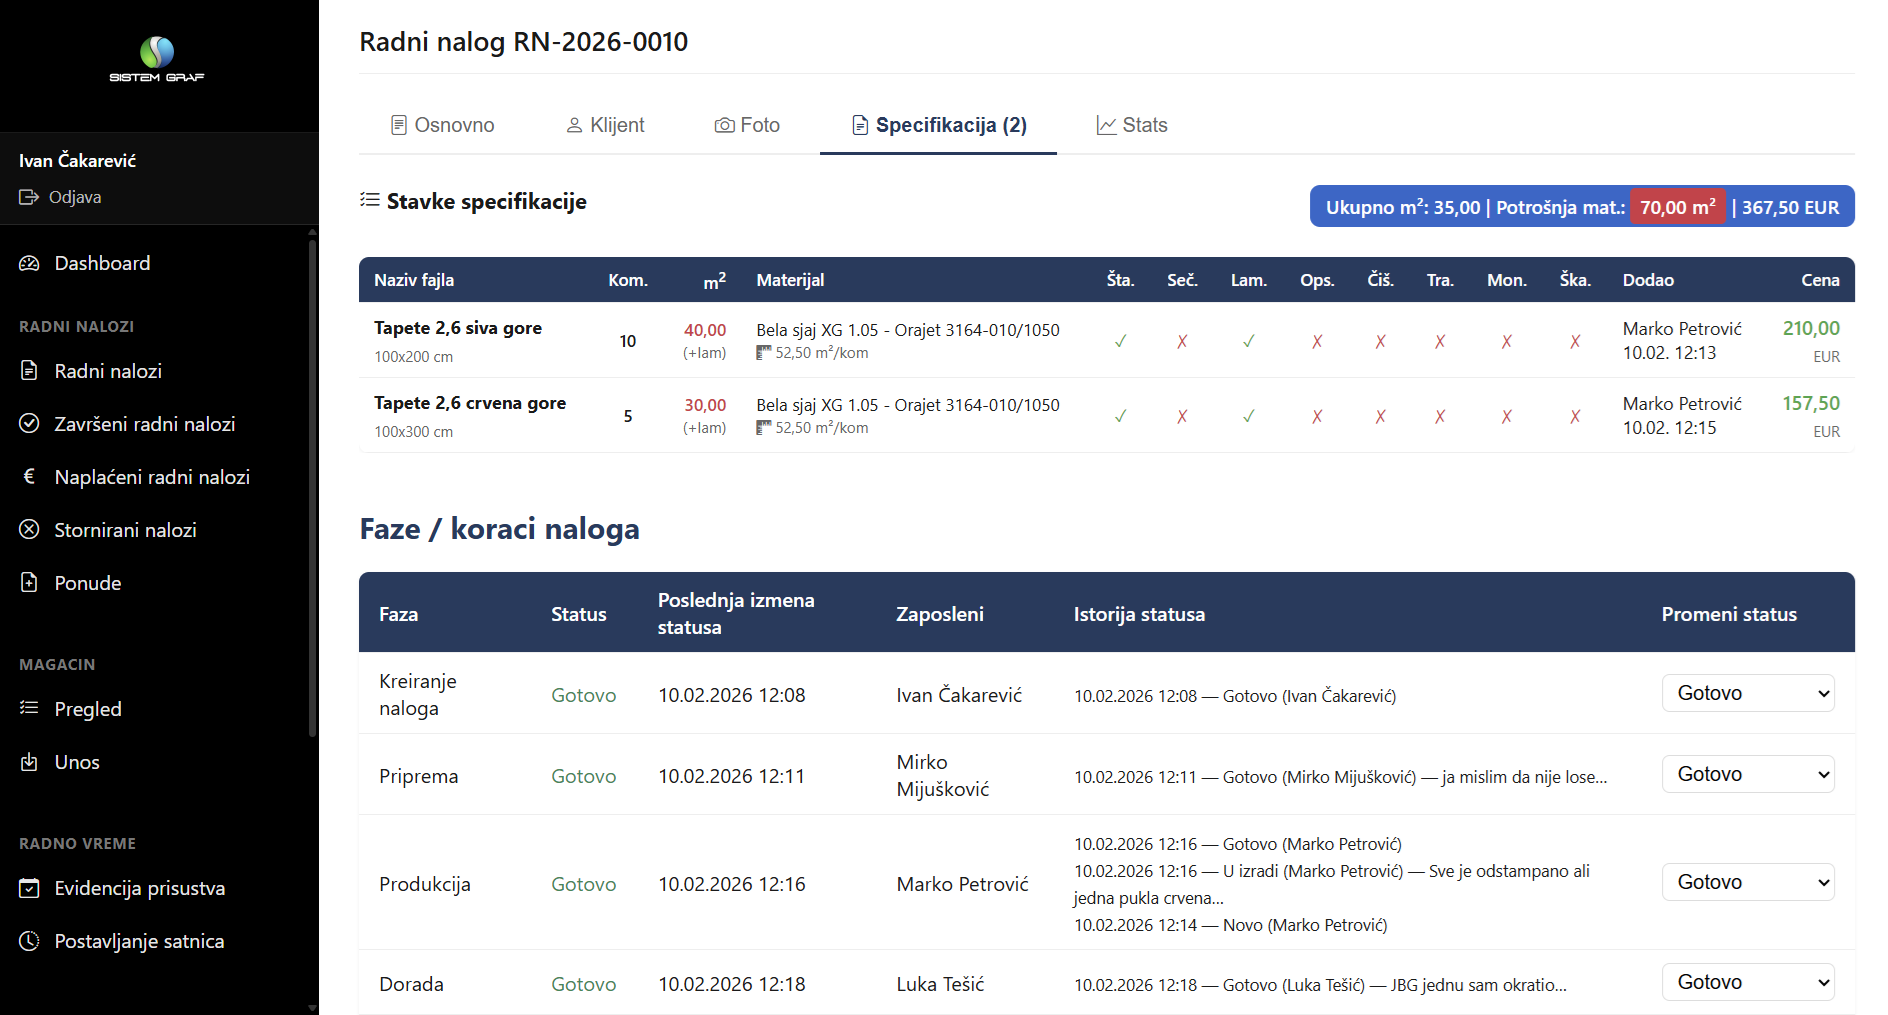Toggle Štampa checkmark for Tapete siva row
The height and width of the screenshot is (1015, 1888).
(x=1120, y=341)
